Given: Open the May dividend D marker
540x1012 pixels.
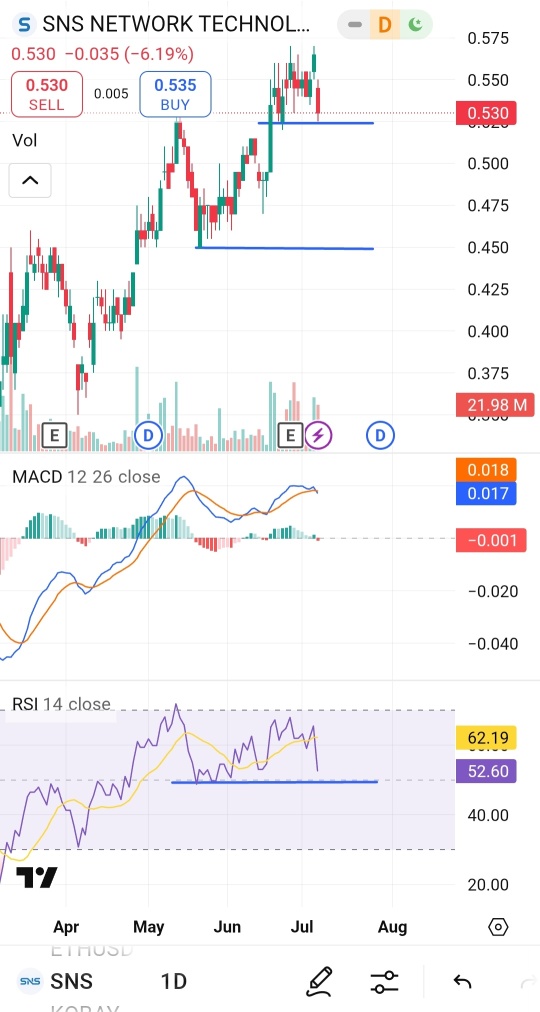Looking at the screenshot, I should [148, 436].
